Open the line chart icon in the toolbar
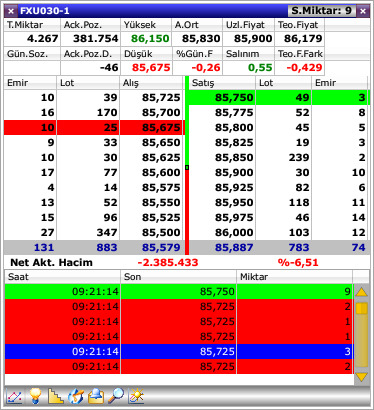374x410 pixels. coord(14,397)
